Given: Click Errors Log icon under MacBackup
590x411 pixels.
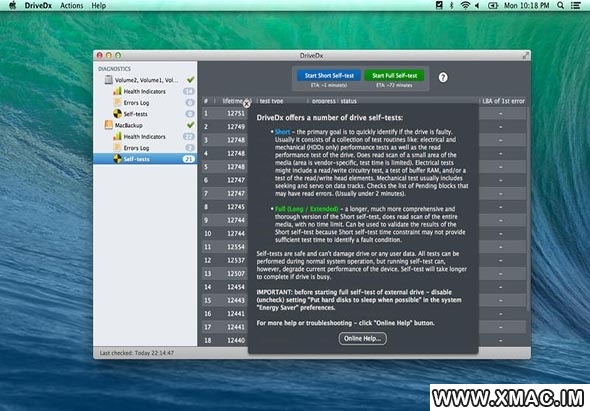Looking at the screenshot, I should pos(117,148).
